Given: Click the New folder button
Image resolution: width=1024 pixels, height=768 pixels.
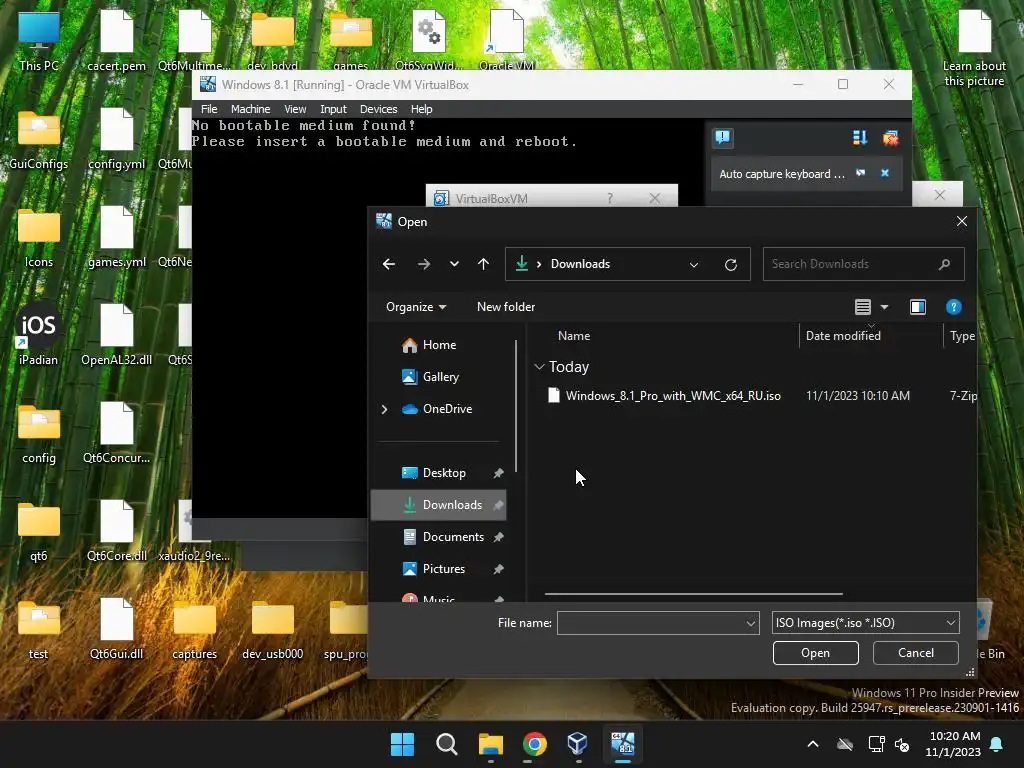Looking at the screenshot, I should [x=505, y=307].
